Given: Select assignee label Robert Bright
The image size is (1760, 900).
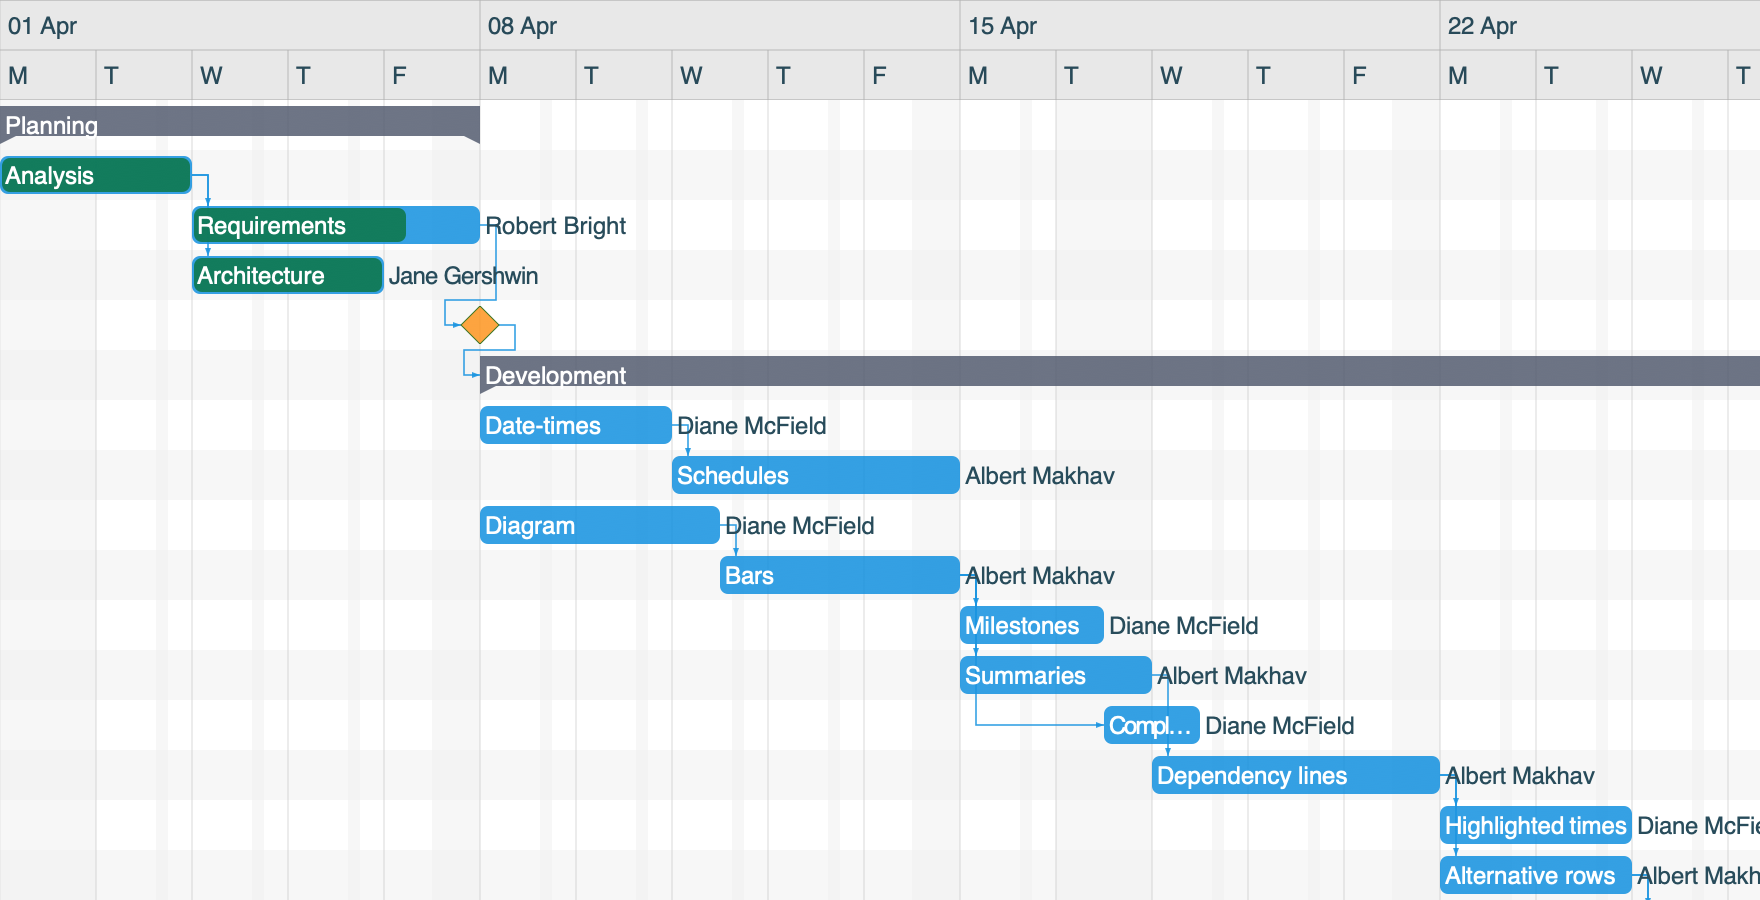Looking at the screenshot, I should [x=556, y=225].
